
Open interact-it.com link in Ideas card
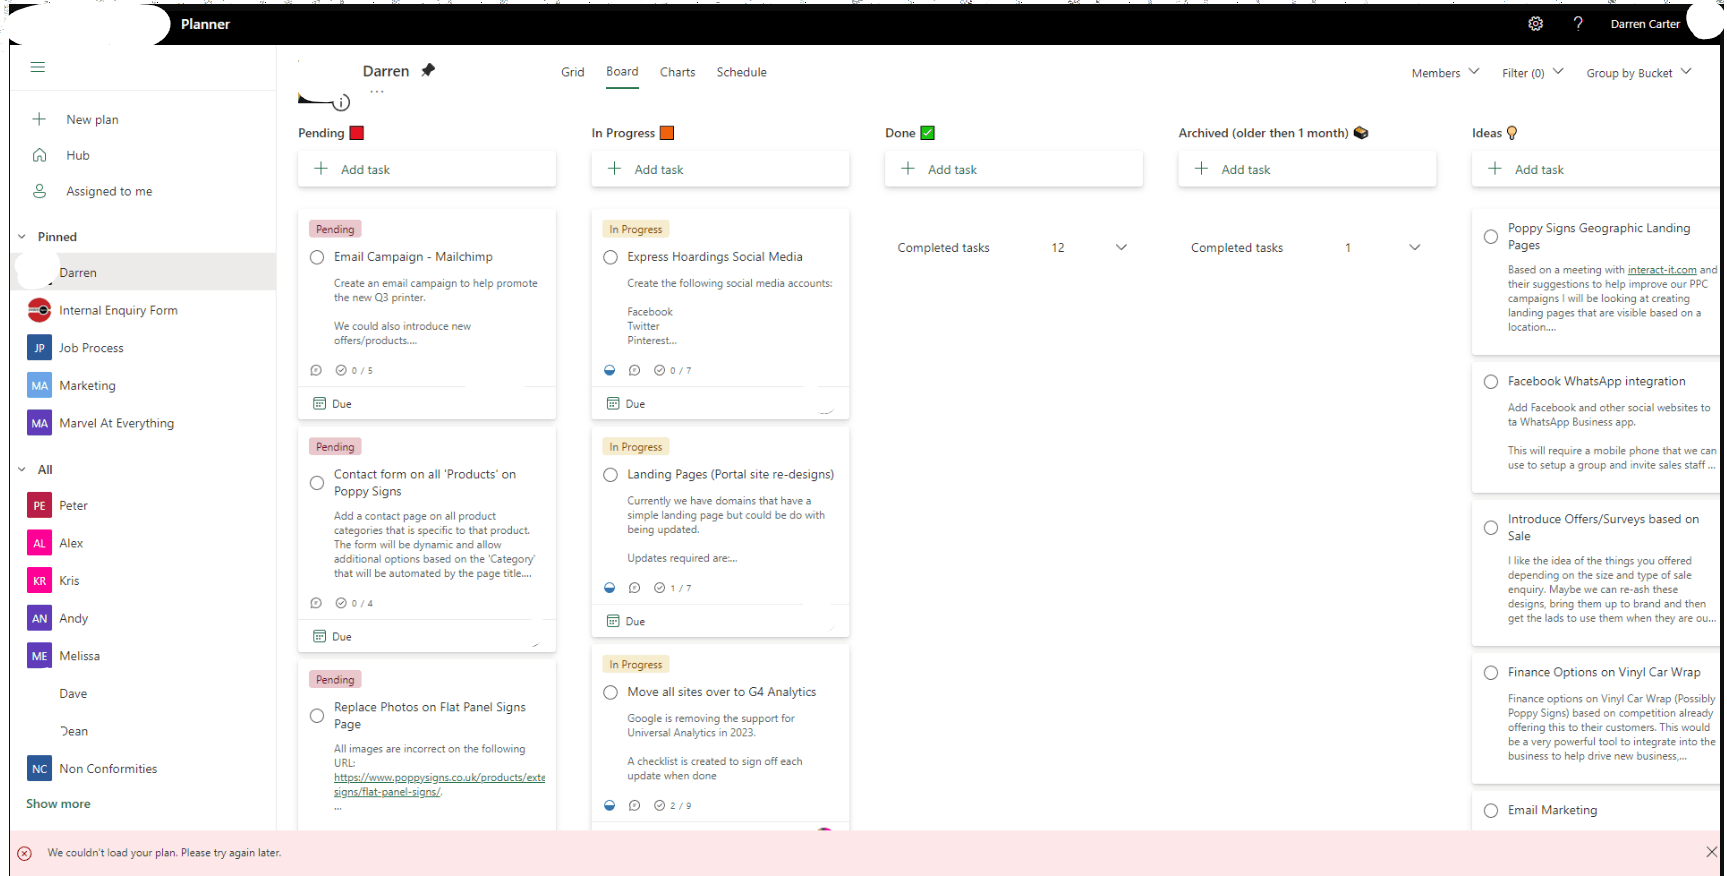1662,270
